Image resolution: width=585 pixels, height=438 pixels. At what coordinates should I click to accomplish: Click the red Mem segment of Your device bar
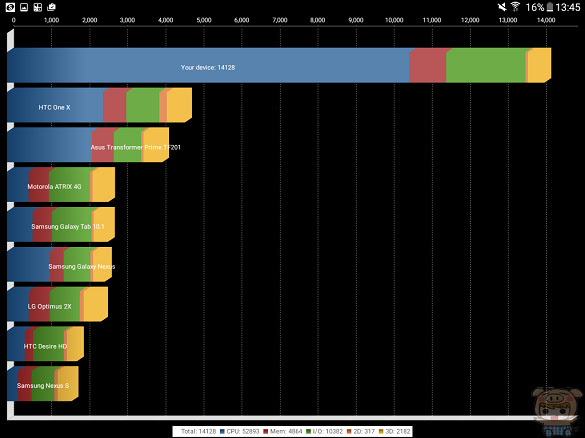click(x=428, y=65)
